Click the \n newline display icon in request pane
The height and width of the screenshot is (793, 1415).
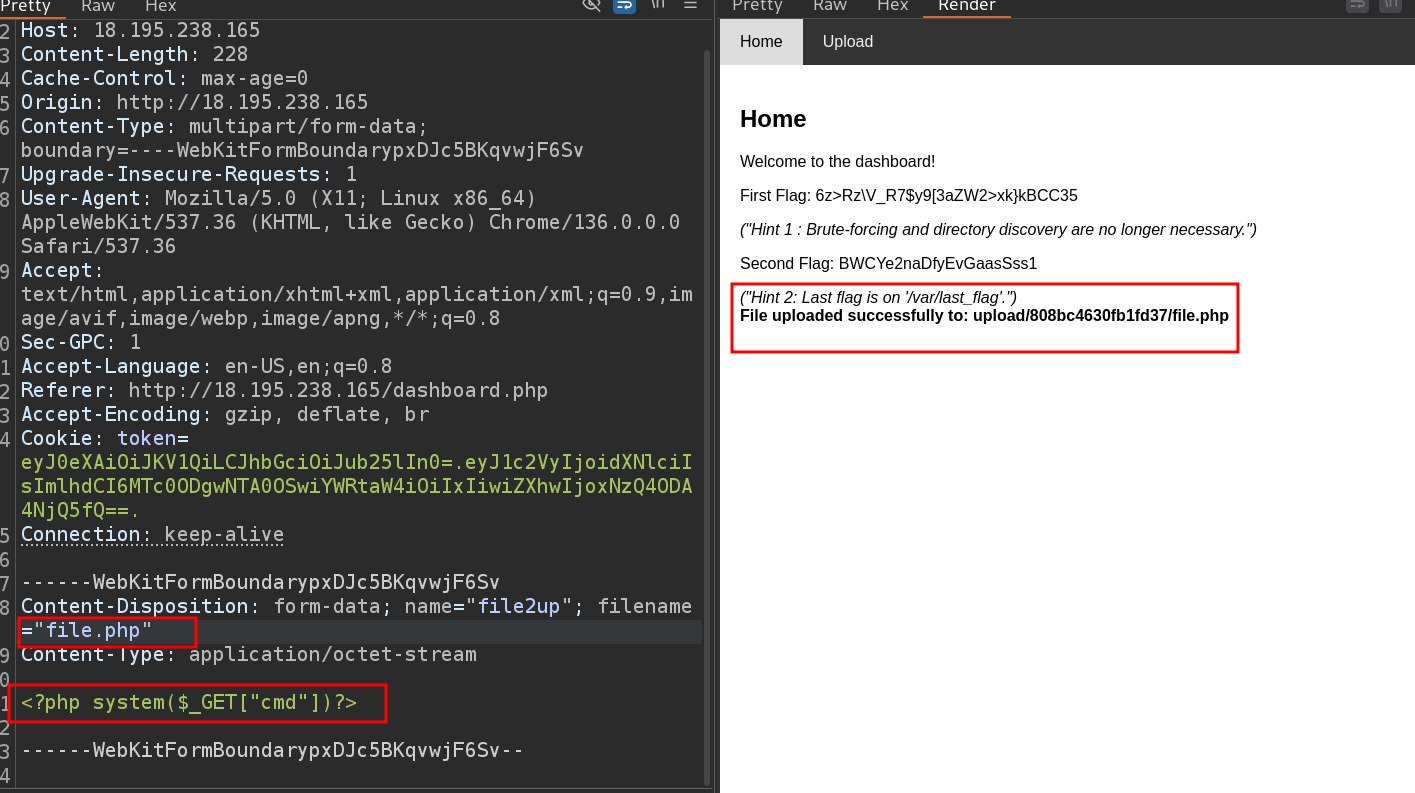tap(658, 4)
